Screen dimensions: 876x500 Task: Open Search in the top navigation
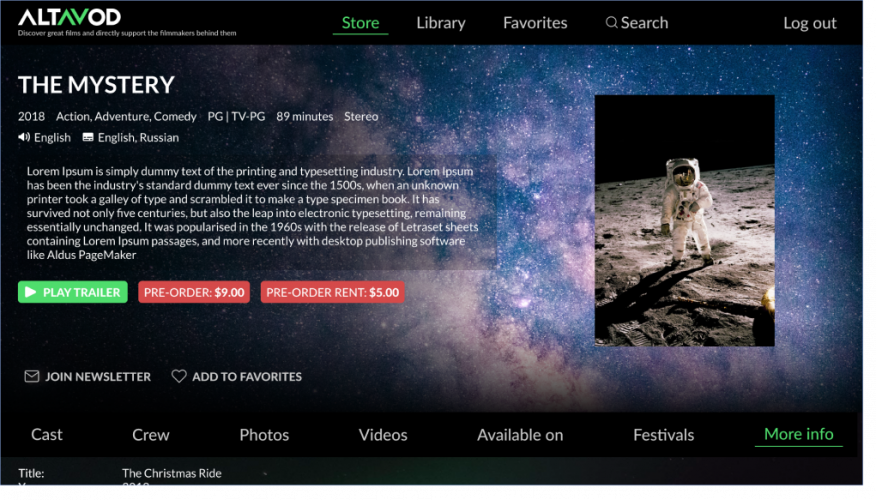click(637, 23)
